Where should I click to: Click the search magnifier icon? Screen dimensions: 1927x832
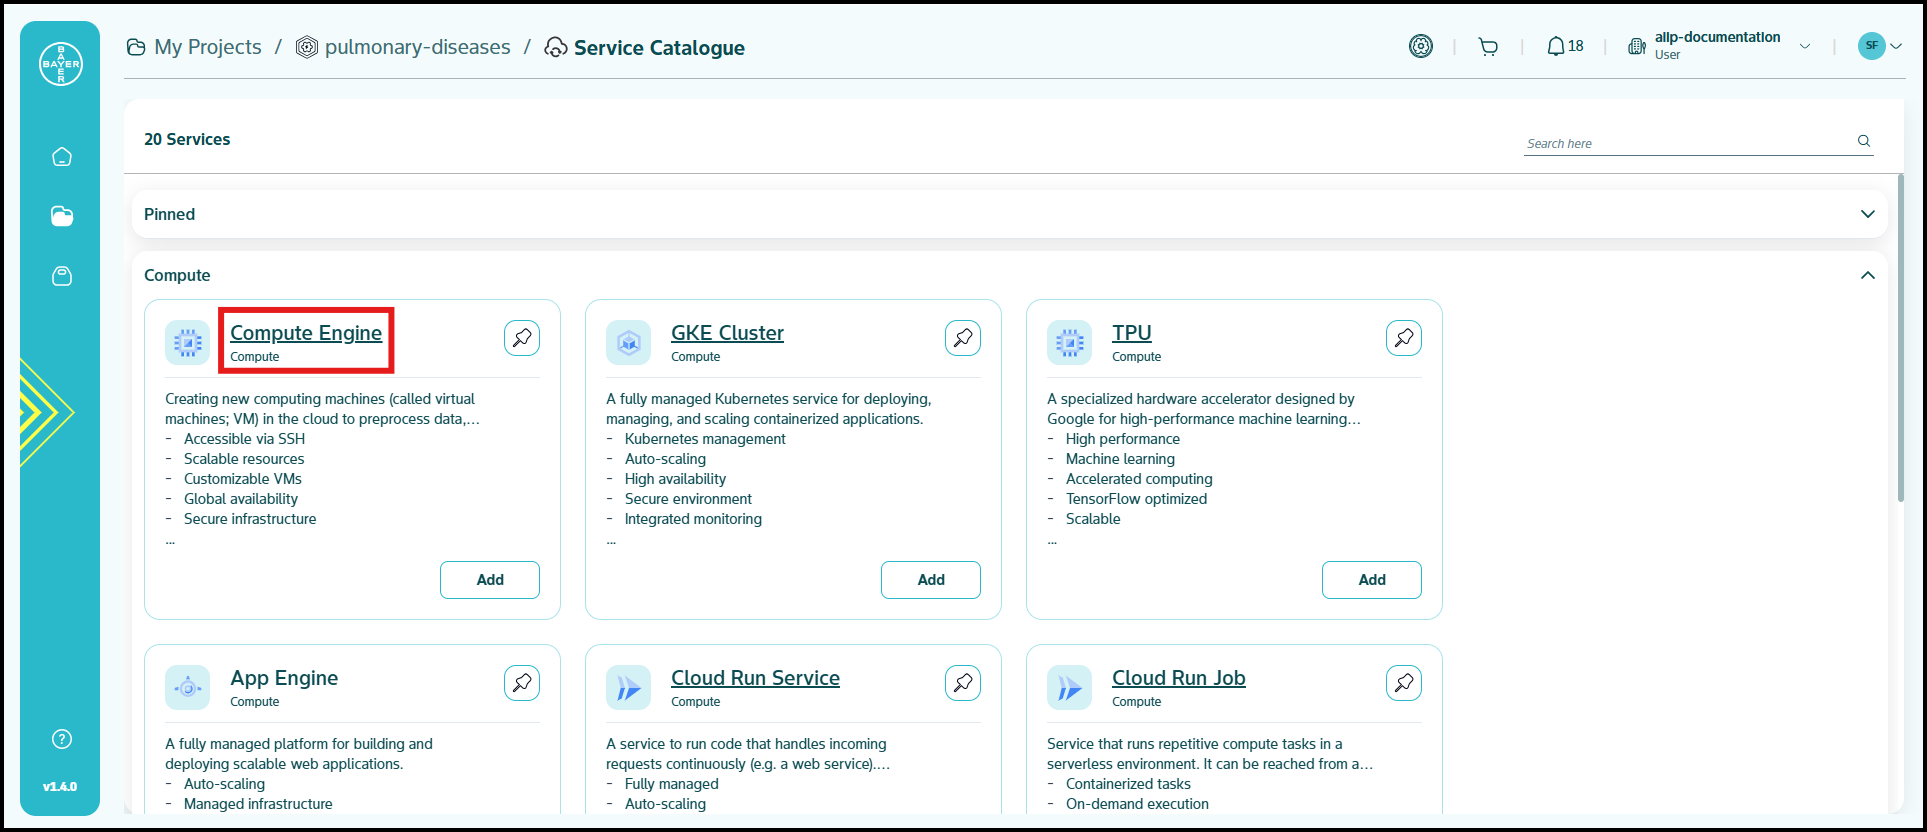click(1864, 141)
